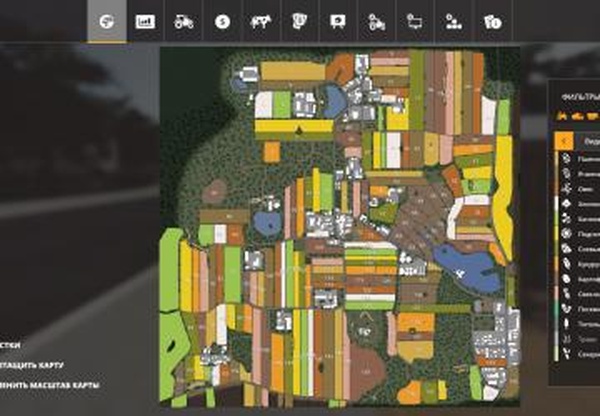
Task: Click the 'ФИЛЬТРЫ' panel heading
Action: click(x=580, y=97)
